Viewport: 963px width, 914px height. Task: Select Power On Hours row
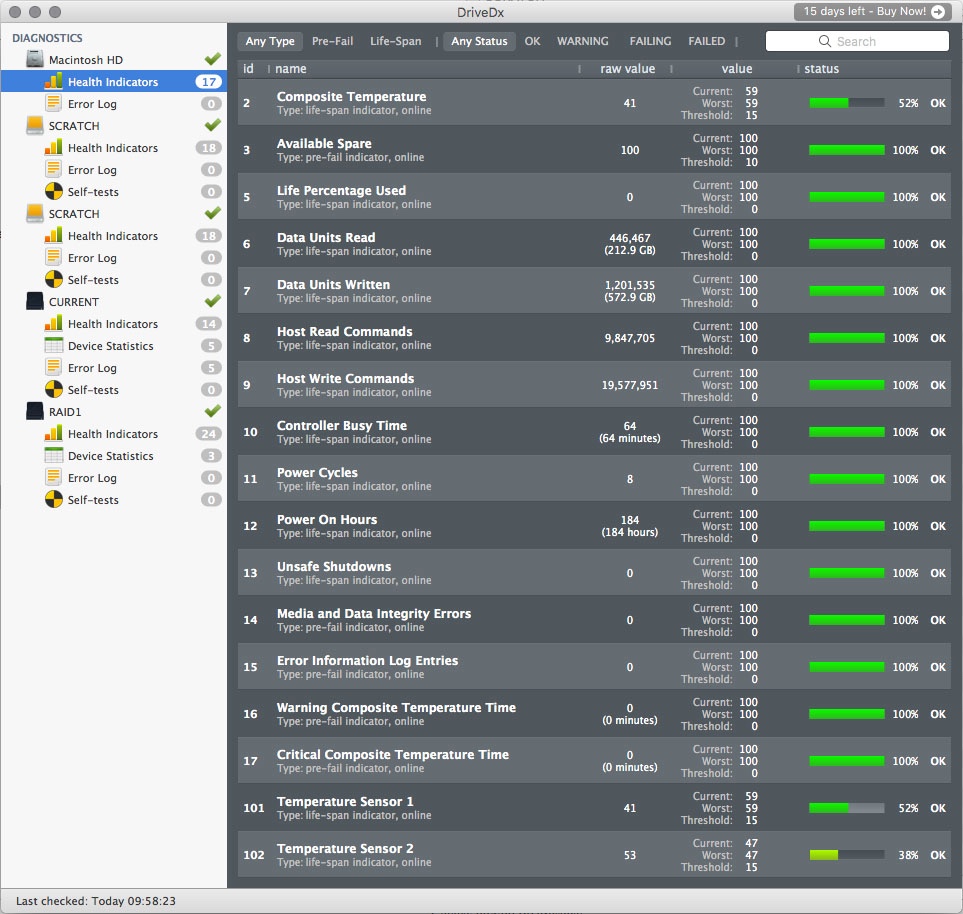click(595, 526)
